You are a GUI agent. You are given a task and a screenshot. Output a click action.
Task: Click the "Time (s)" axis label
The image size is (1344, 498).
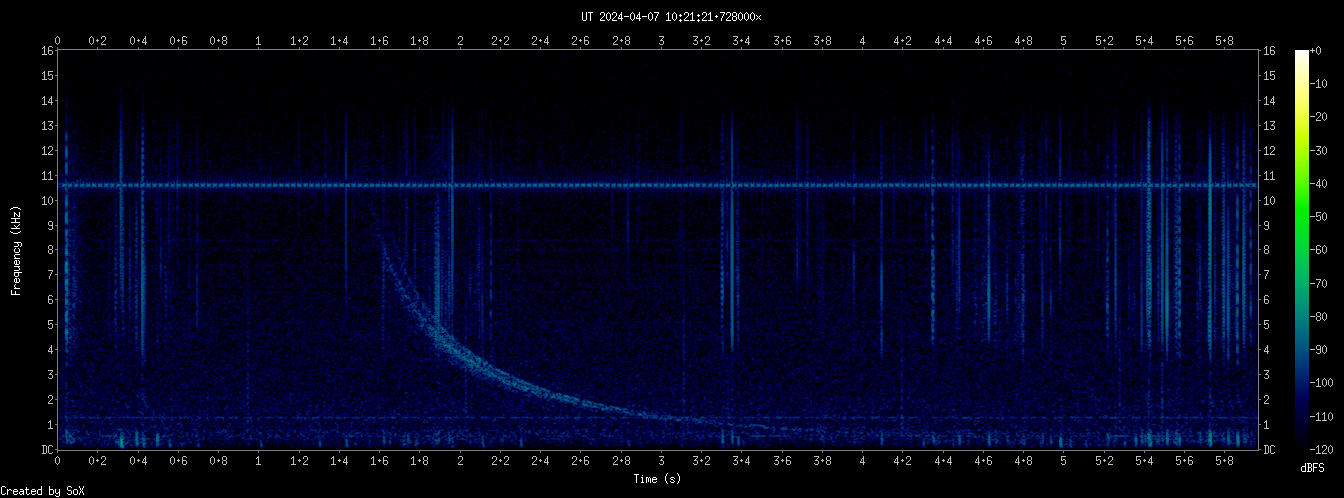658,479
